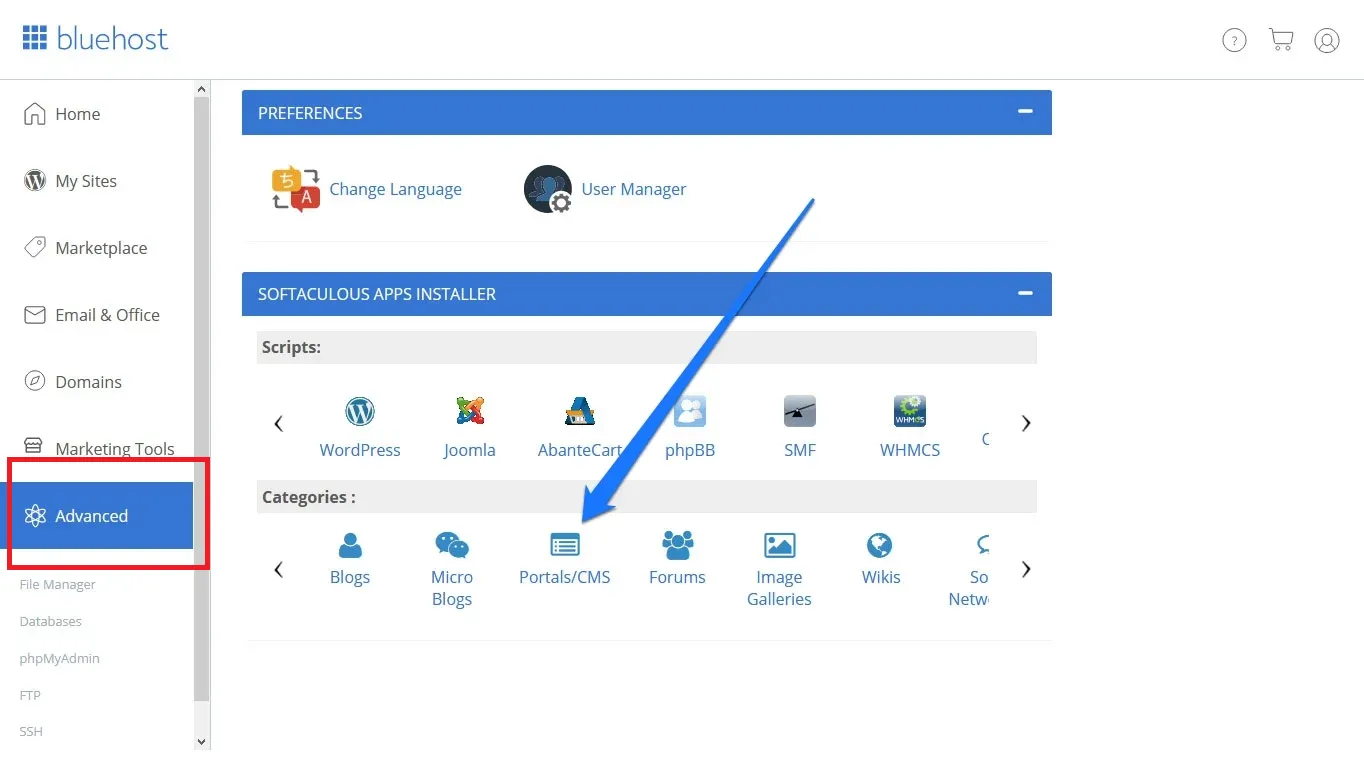Show previous scripts with left chevron

279,423
